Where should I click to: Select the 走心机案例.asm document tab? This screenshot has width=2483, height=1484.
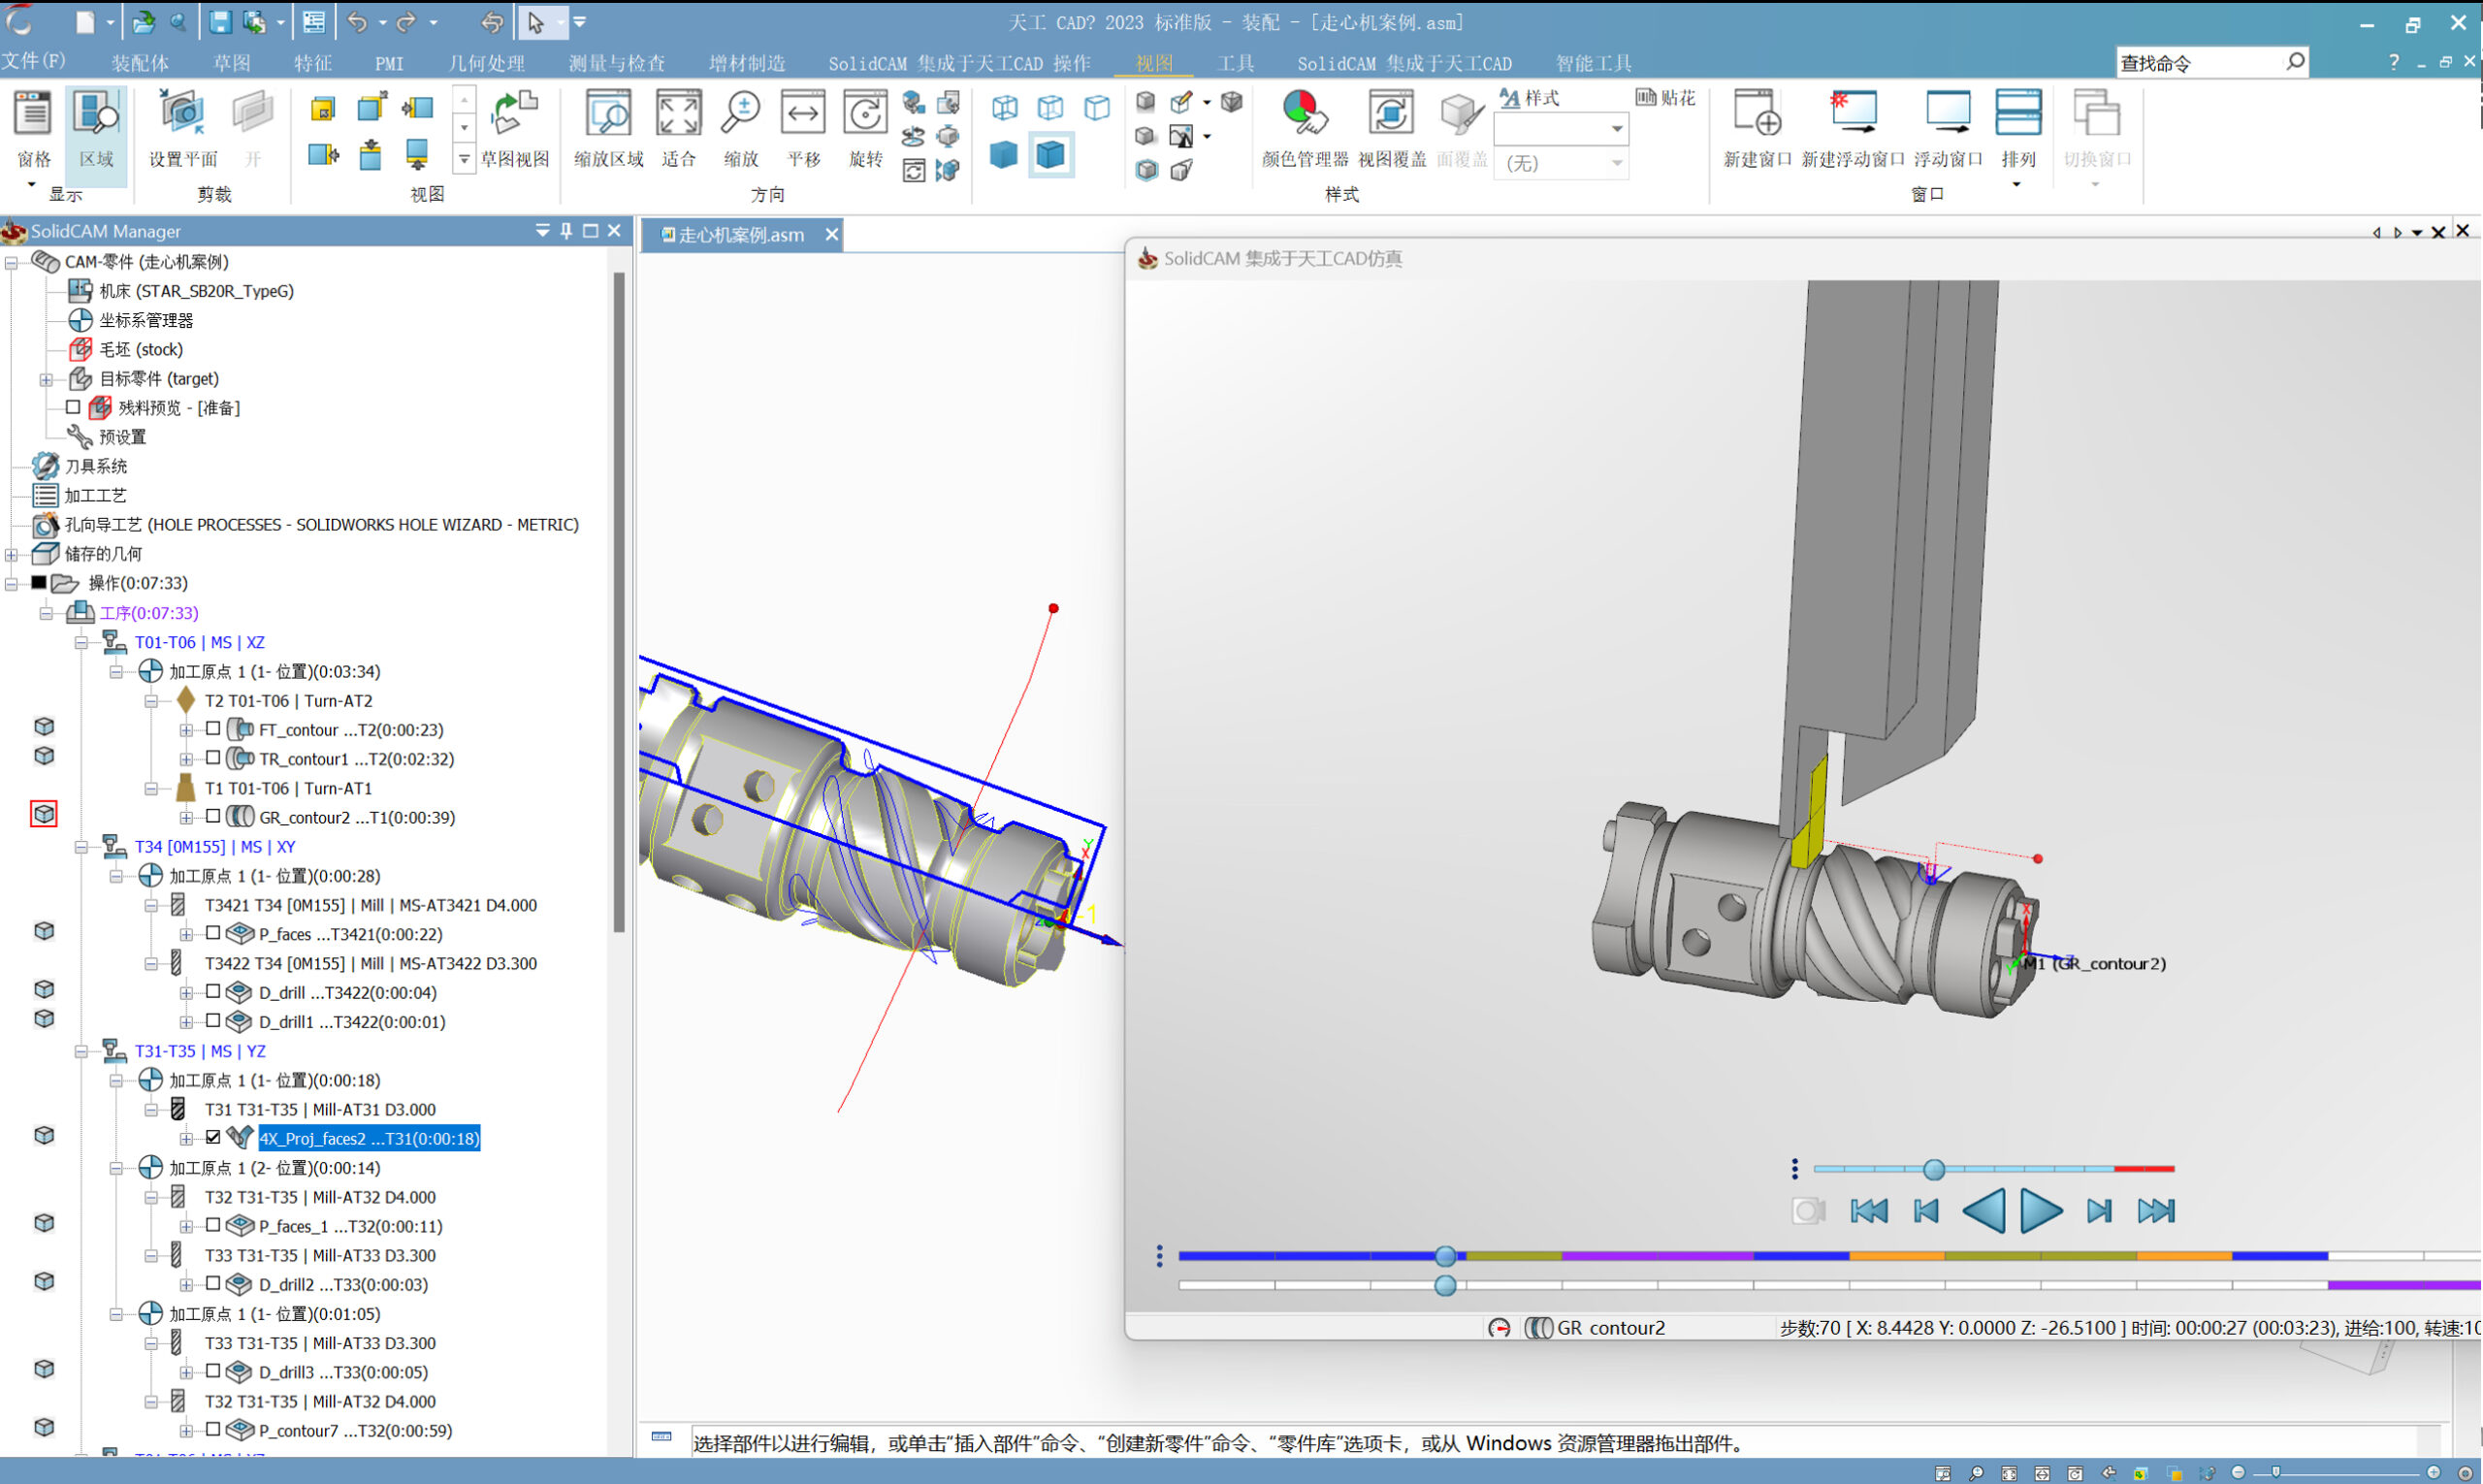pos(740,235)
